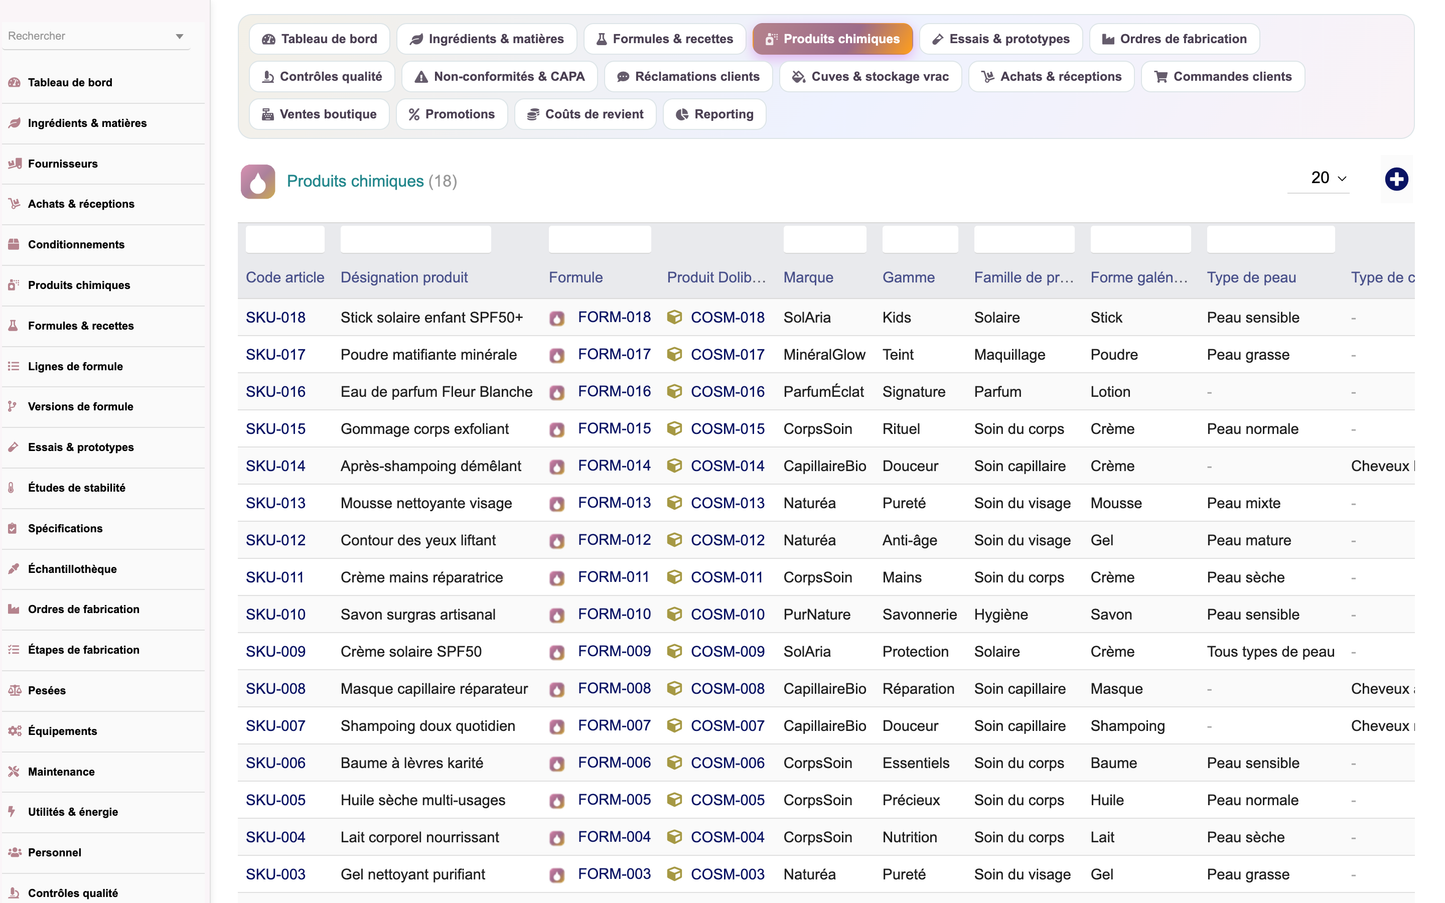Click the Marque column filter field
The image size is (1445, 903).
point(825,239)
